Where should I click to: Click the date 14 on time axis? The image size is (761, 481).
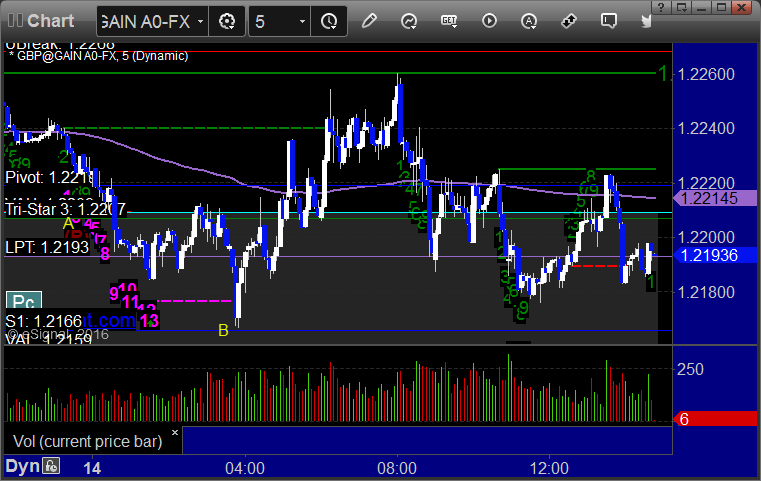pos(92,468)
